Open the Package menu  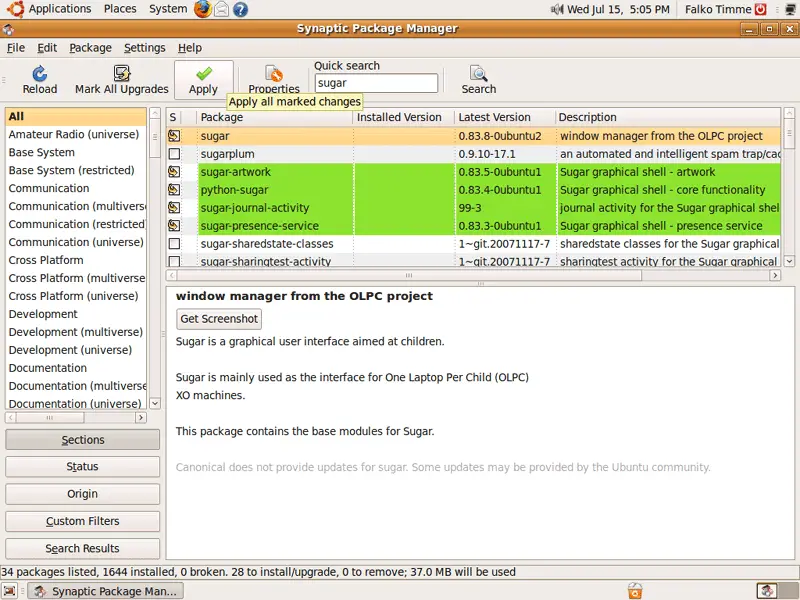(90, 48)
